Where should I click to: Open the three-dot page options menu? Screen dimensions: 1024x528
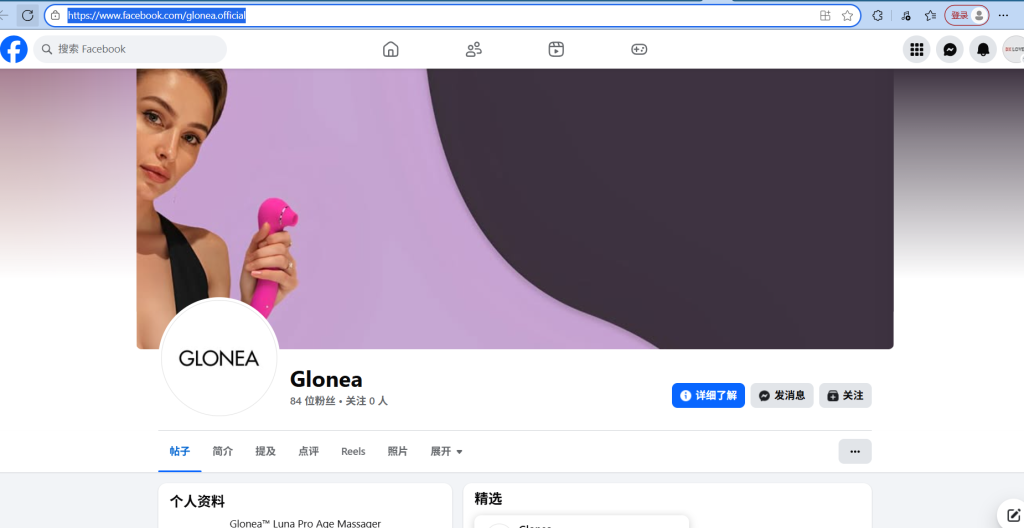pos(855,452)
